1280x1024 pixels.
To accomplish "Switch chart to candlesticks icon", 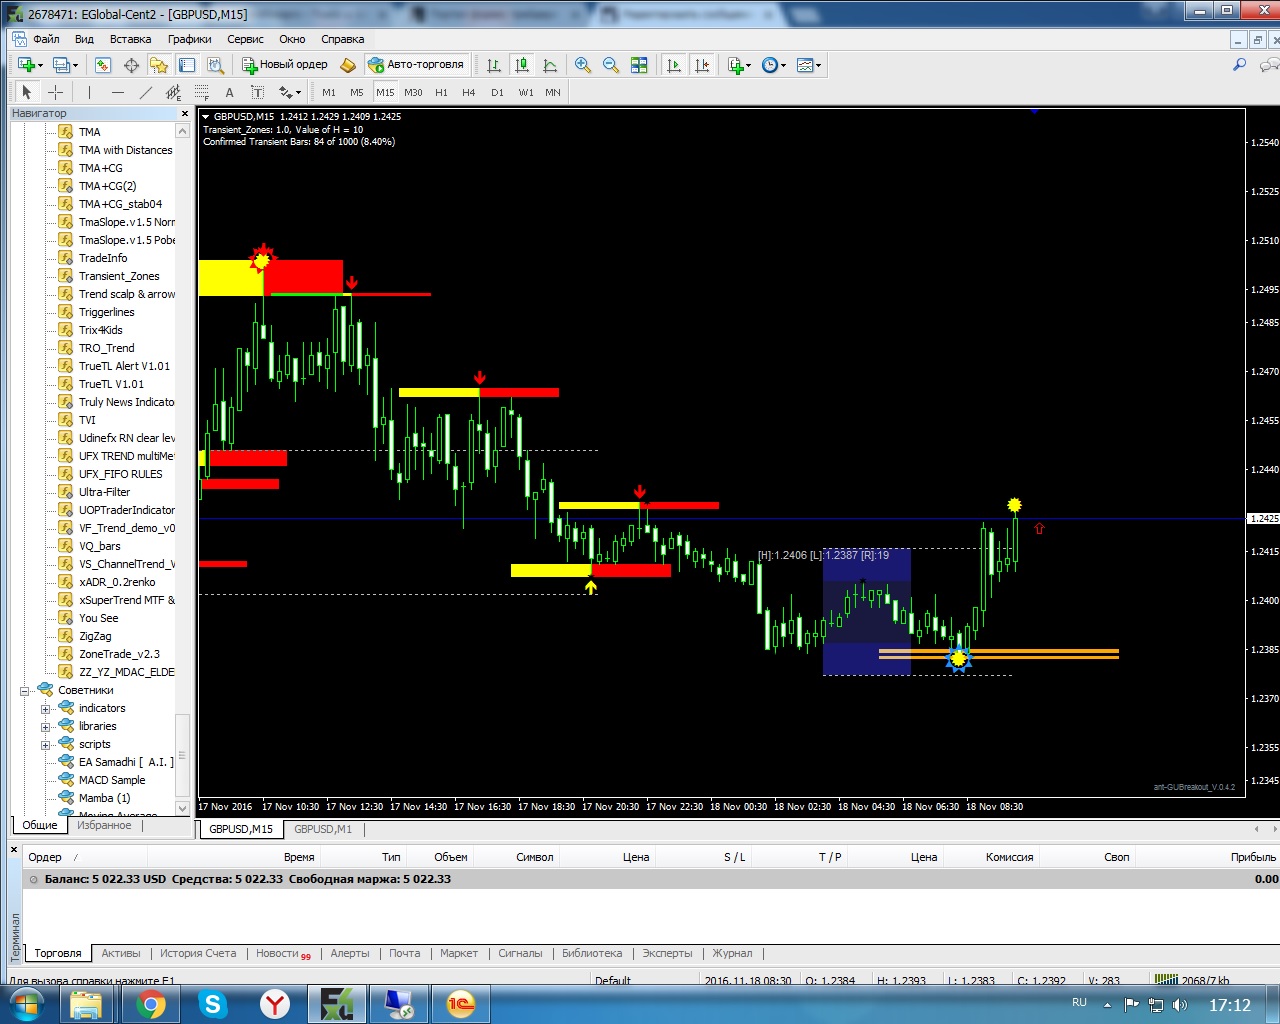I will [521, 65].
